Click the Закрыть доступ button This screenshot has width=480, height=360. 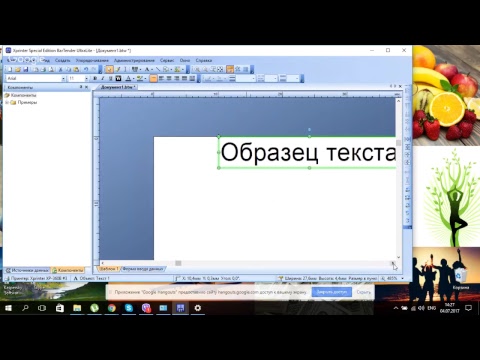point(332,292)
